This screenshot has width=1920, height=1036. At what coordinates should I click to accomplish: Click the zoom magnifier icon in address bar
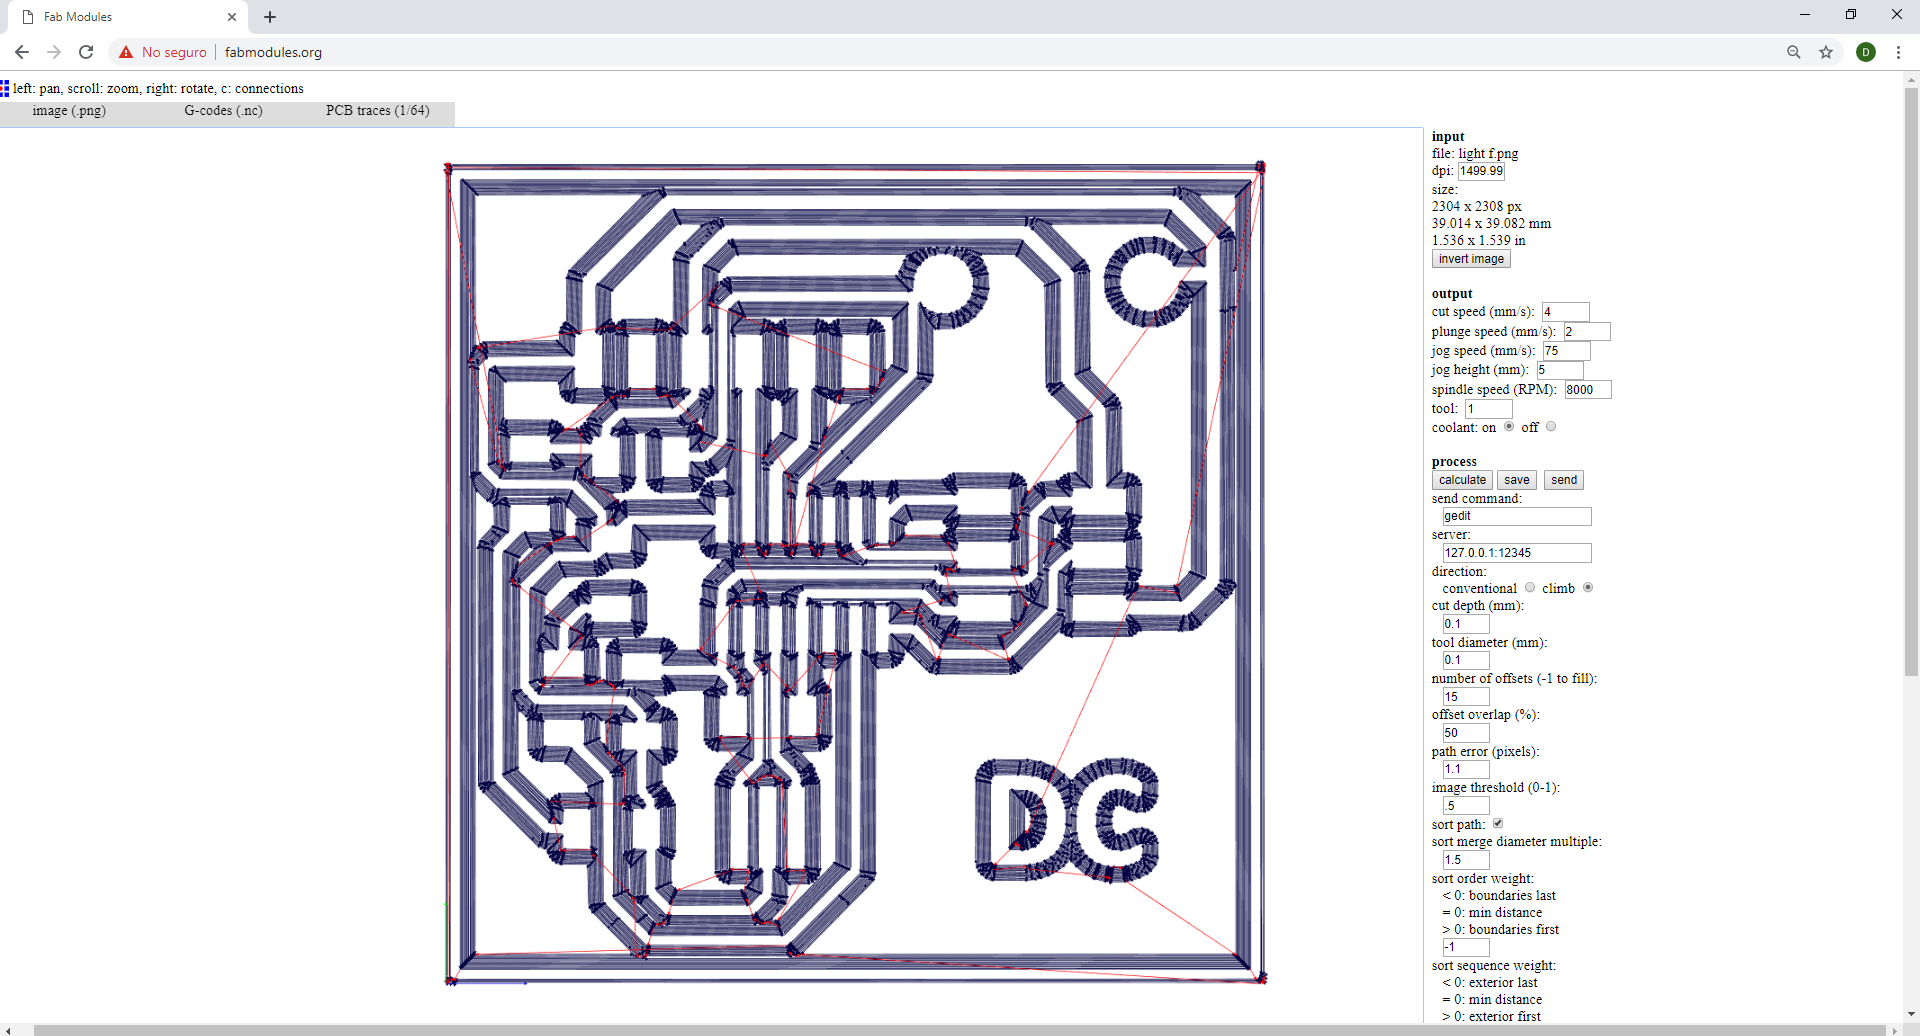[1794, 52]
